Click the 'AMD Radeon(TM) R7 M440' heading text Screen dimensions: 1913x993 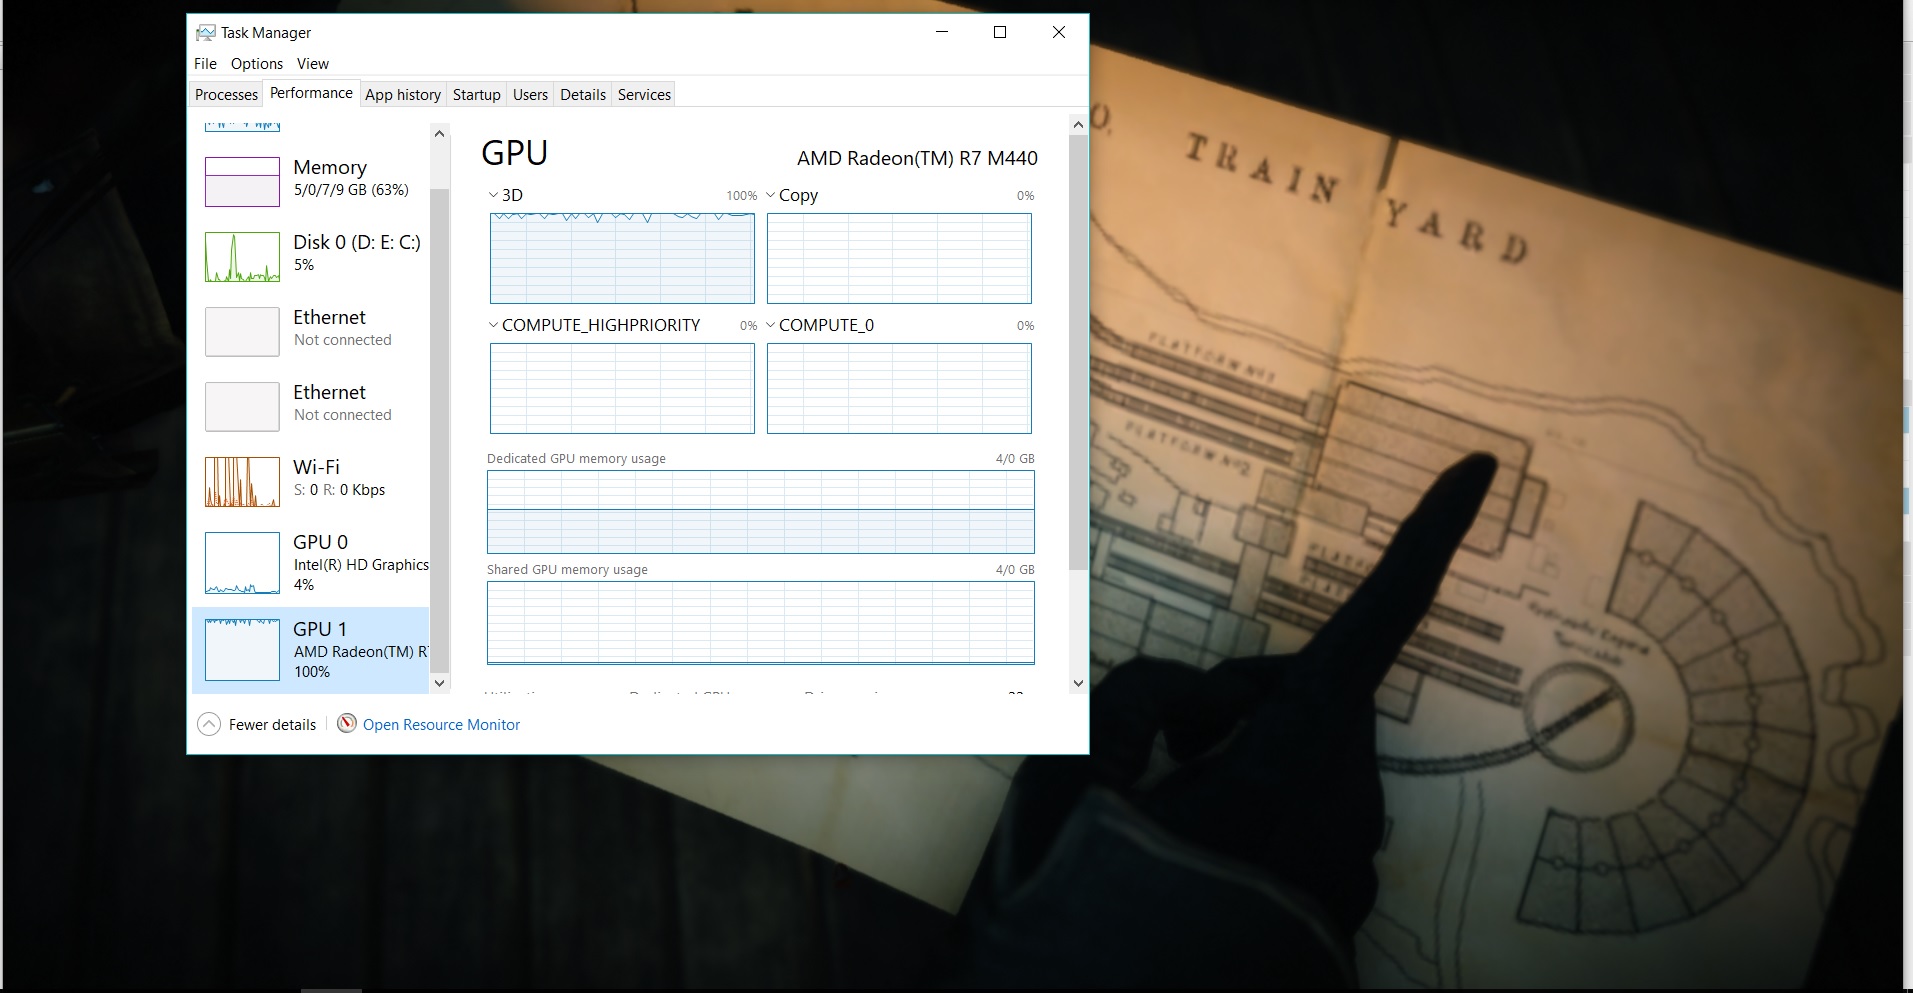(917, 158)
